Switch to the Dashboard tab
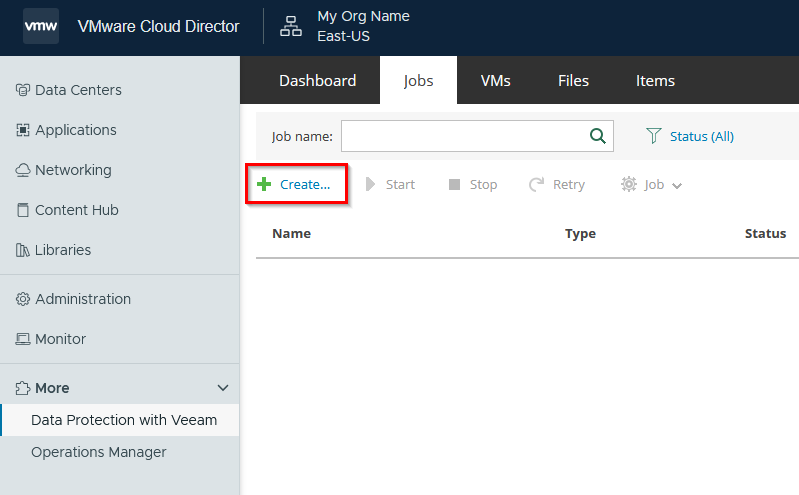The image size is (799, 495). [x=317, y=81]
